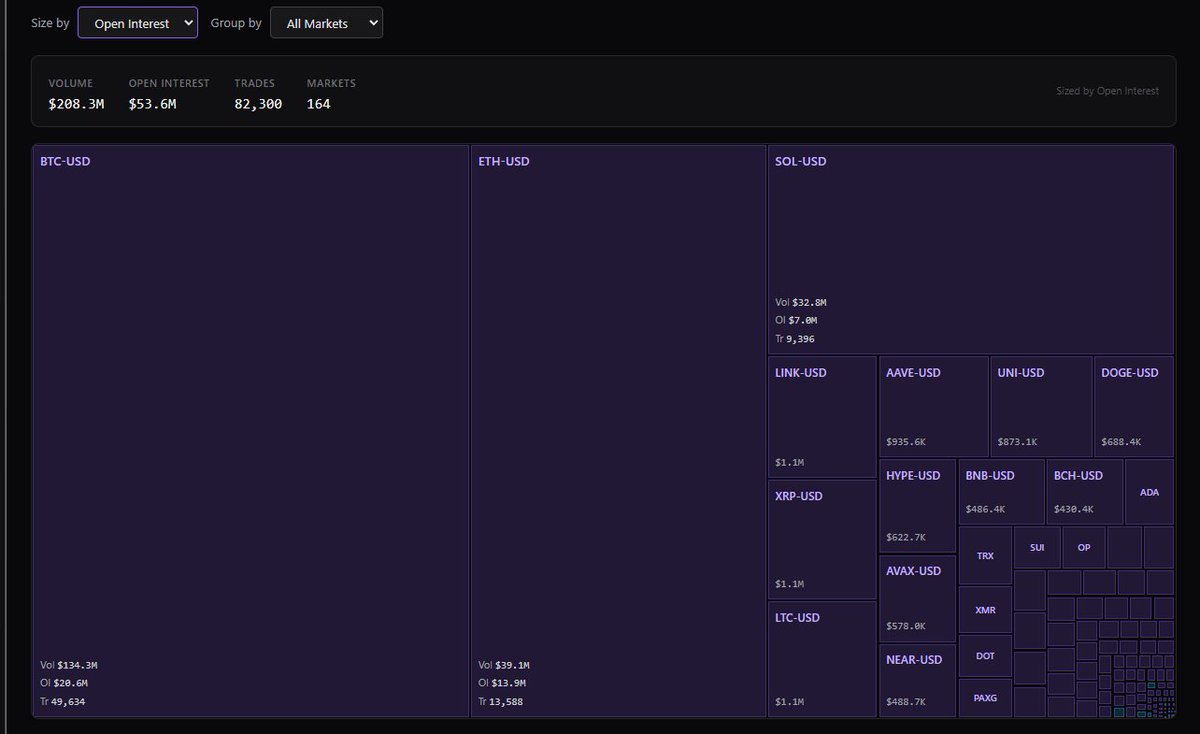The height and width of the screenshot is (734, 1200).
Task: Click the $578.0K value in AVAX-USD
Action: click(x=906, y=626)
